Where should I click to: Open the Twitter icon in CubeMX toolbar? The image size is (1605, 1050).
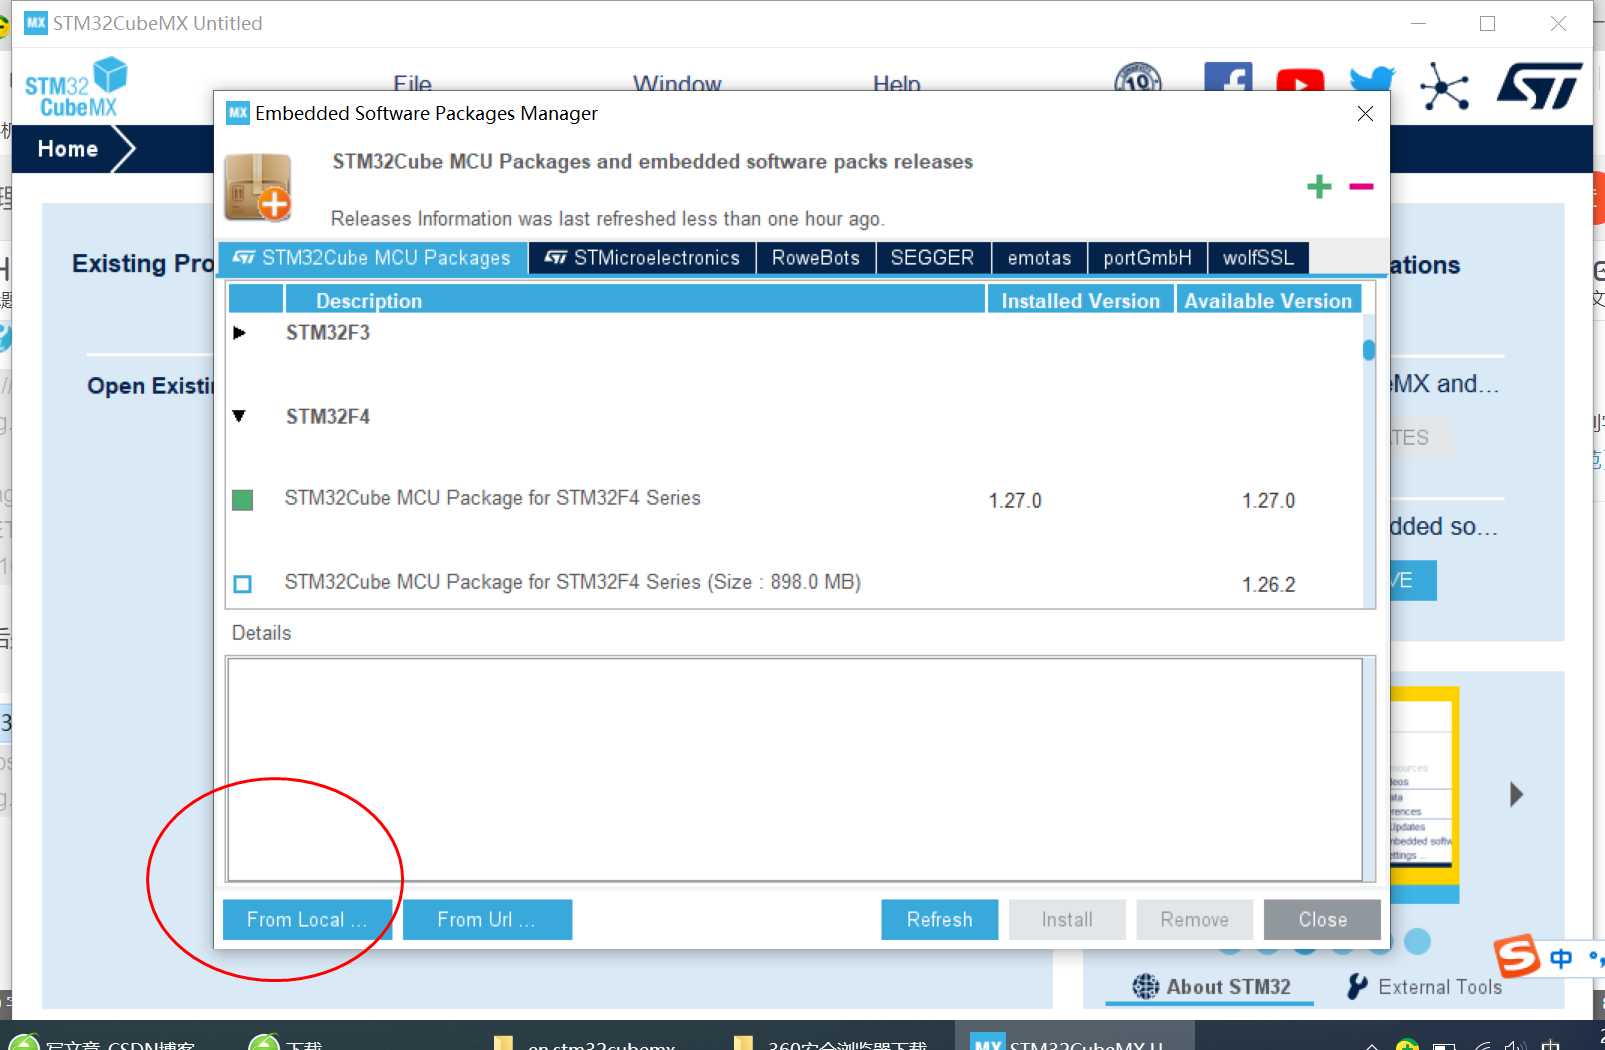tap(1372, 79)
